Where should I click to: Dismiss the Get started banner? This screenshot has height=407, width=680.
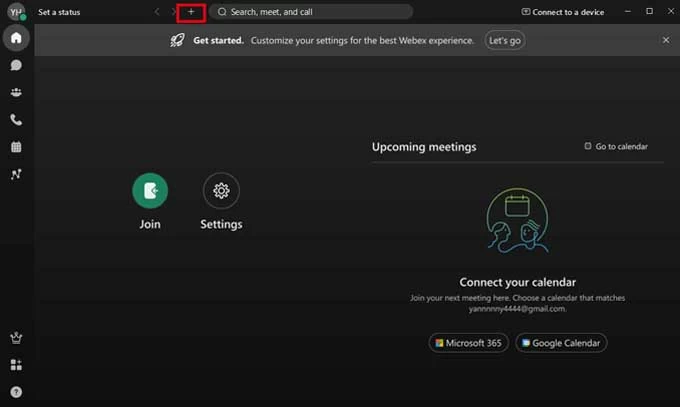coord(666,40)
